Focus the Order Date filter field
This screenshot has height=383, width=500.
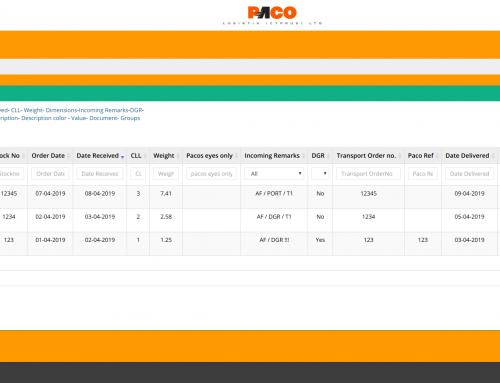(x=50, y=174)
